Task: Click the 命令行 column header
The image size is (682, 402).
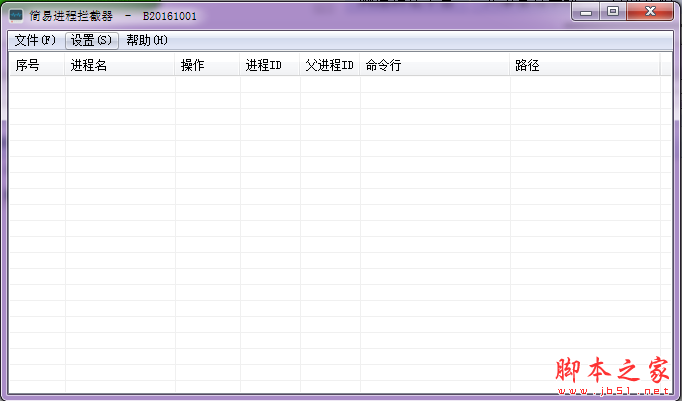Action: click(x=435, y=65)
